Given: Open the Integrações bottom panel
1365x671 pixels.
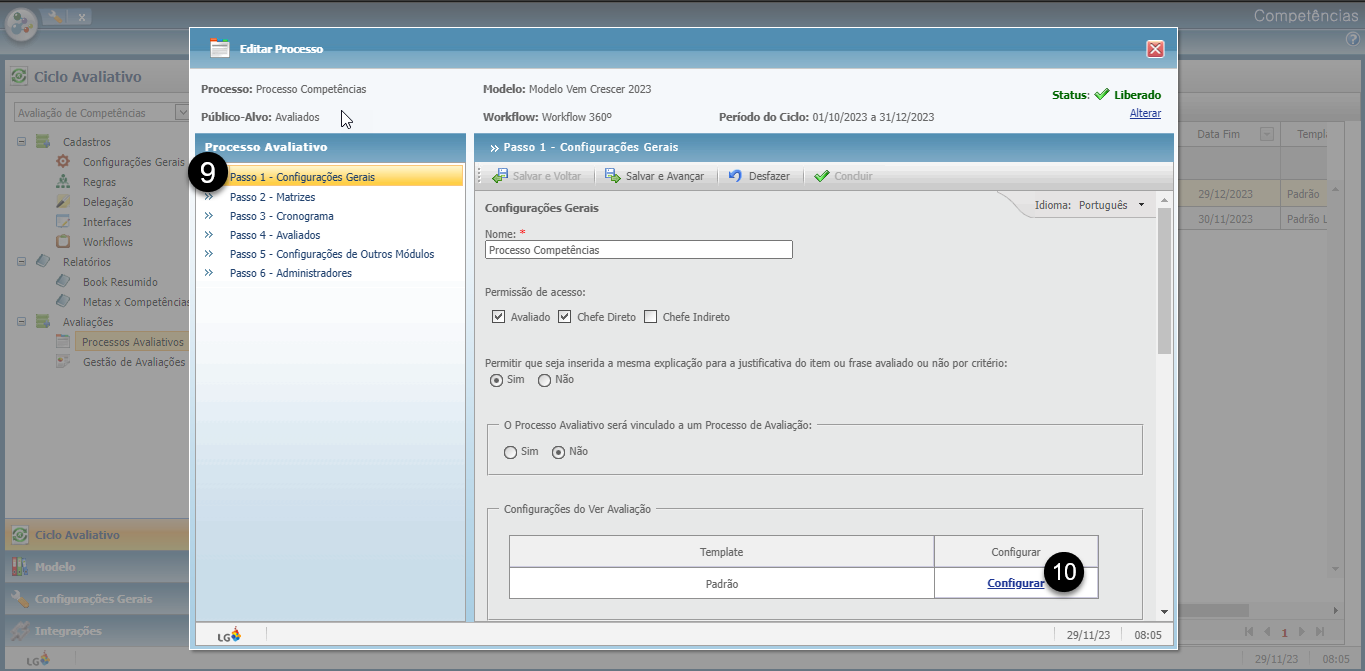Looking at the screenshot, I should click(x=97, y=631).
